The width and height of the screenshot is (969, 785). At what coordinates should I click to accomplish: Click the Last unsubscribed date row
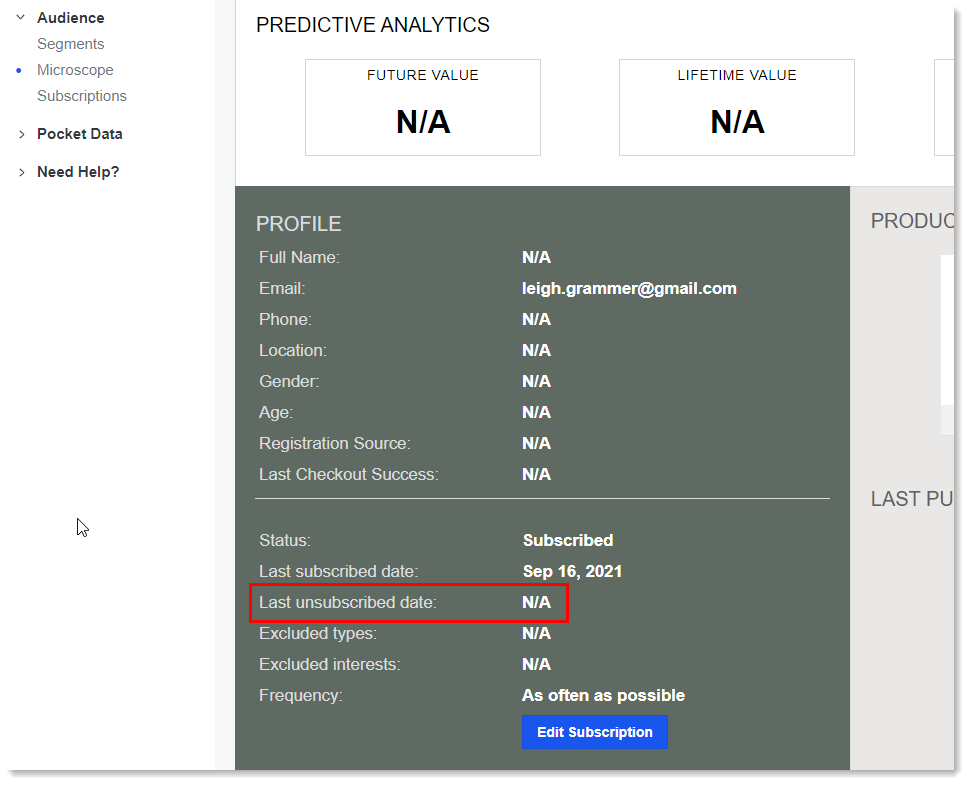(409, 603)
